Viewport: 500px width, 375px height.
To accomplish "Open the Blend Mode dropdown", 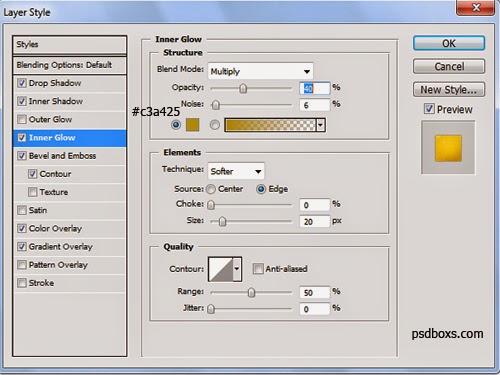I will (260, 71).
